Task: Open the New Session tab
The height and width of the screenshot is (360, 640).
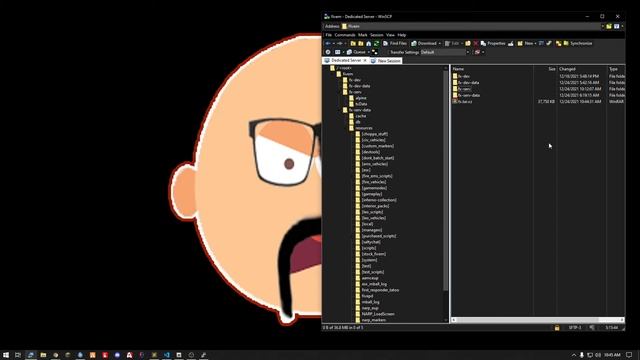Action: 386,60
